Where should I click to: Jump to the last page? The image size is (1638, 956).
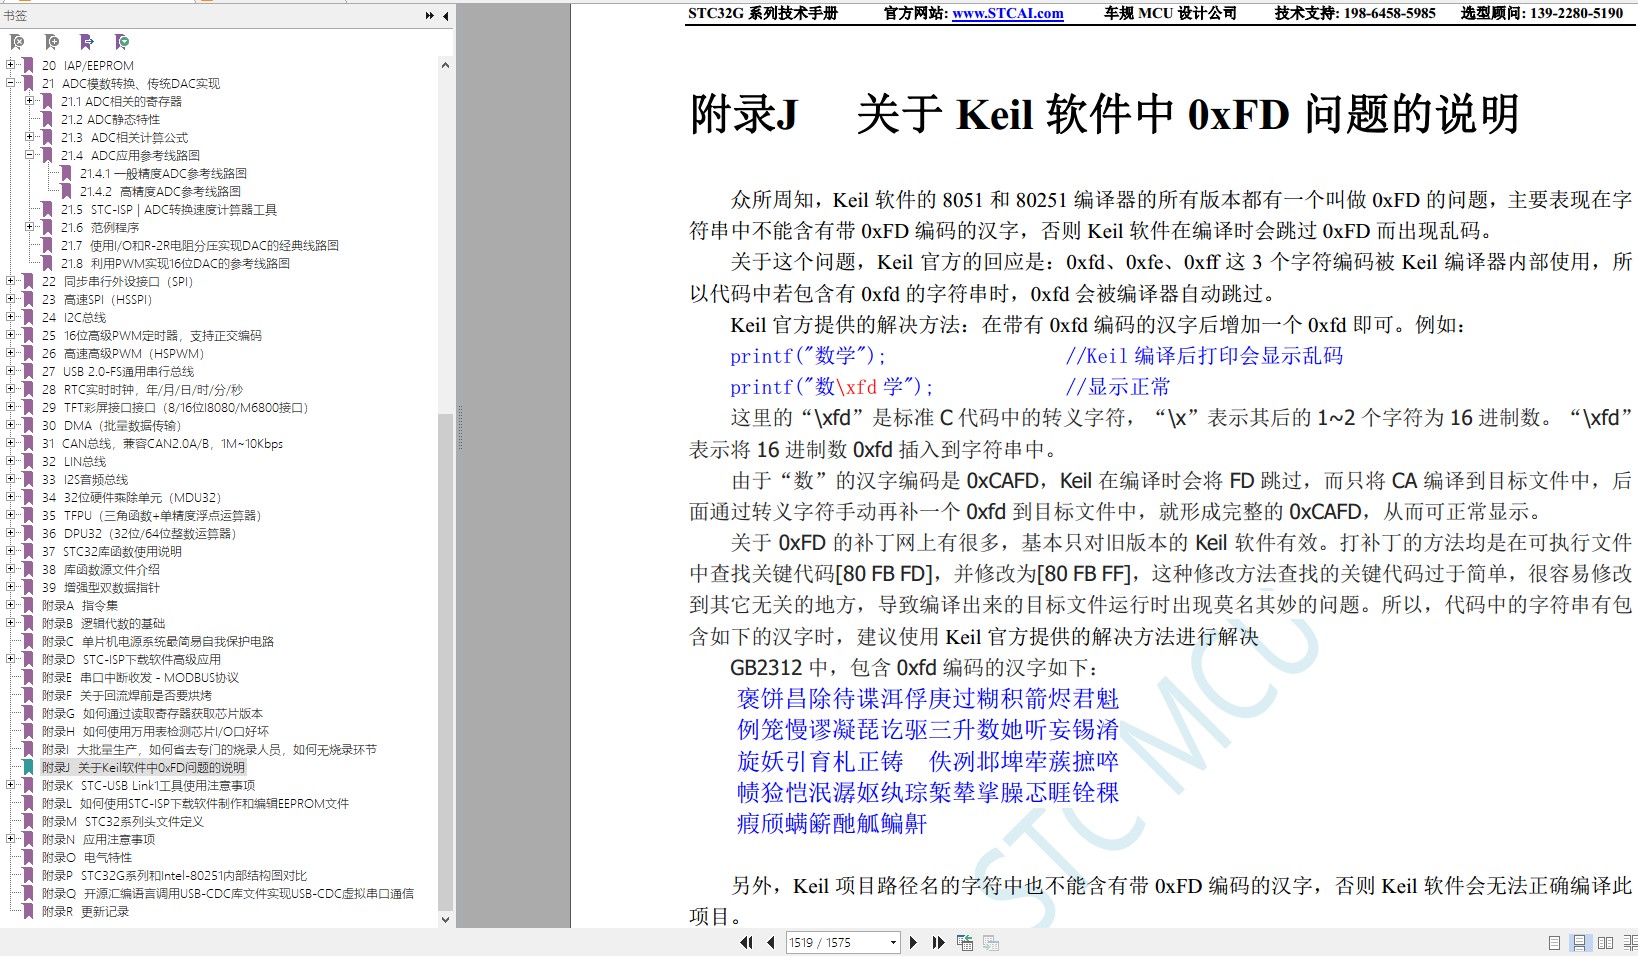[x=938, y=942]
